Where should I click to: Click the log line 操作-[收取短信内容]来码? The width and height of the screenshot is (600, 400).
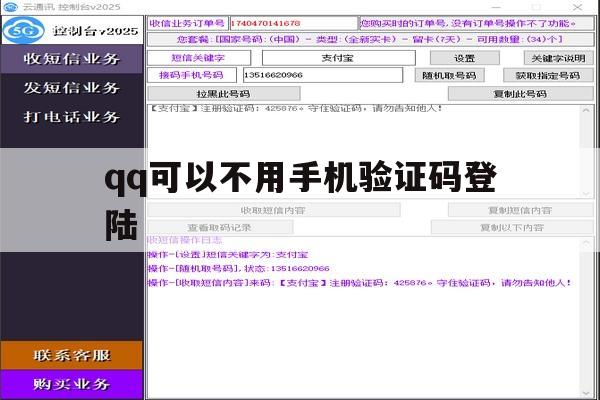coord(359,283)
